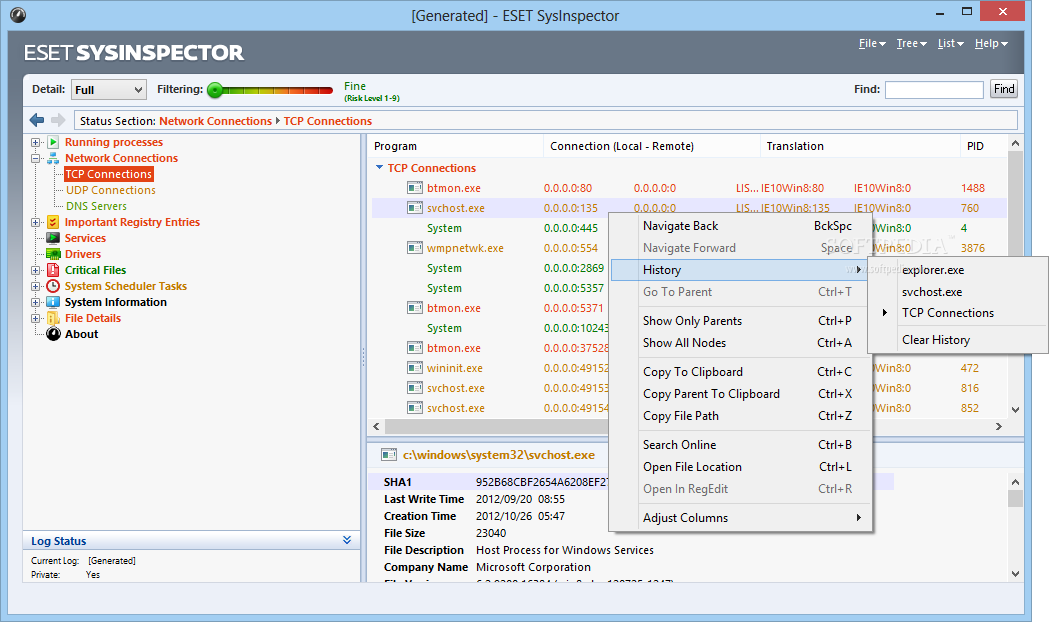Screen dimensions: 1049x622
Task: Choose Search Online
Action: [740, 445]
